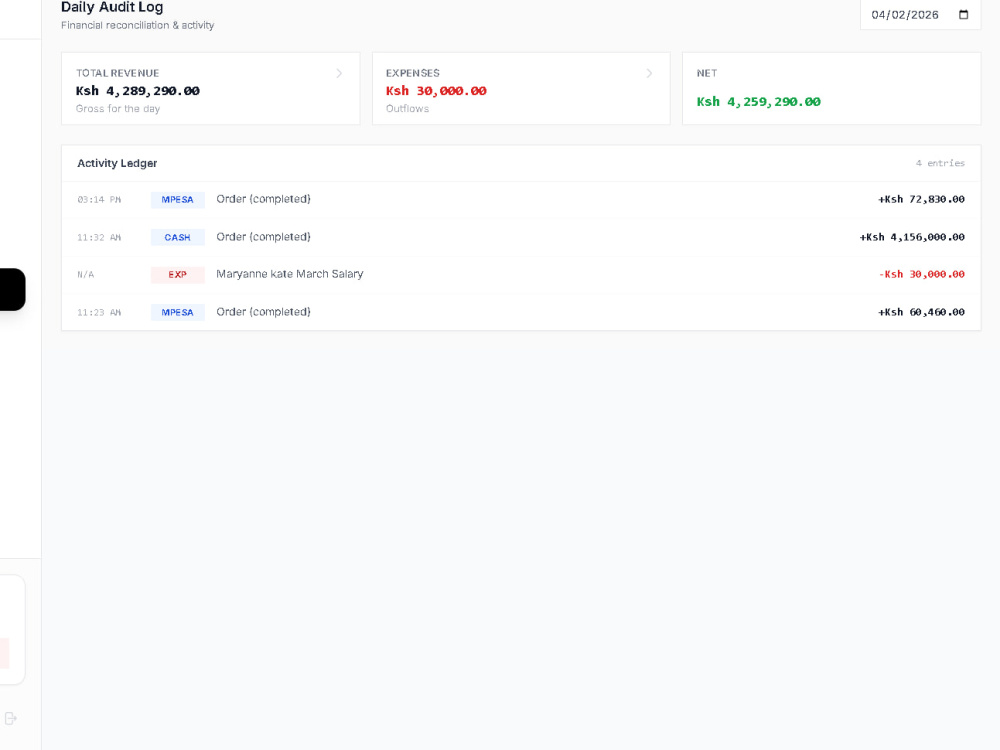Expand Expenses card chevron
The image size is (1000, 750).
pyautogui.click(x=649, y=73)
